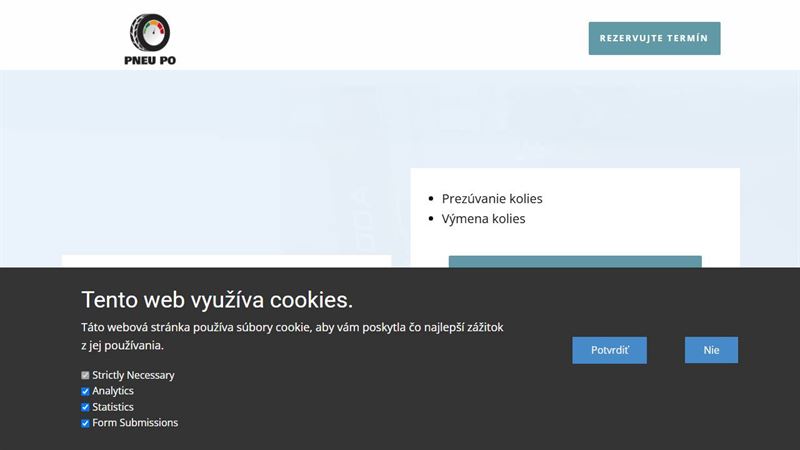
Task: Click the PNEU PO tire logo icon
Action: click(x=149, y=32)
